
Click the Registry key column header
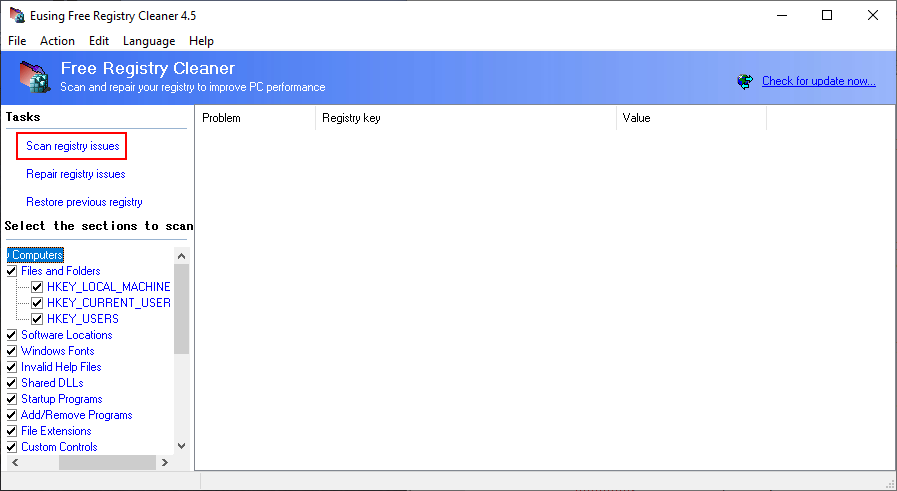[465, 118]
